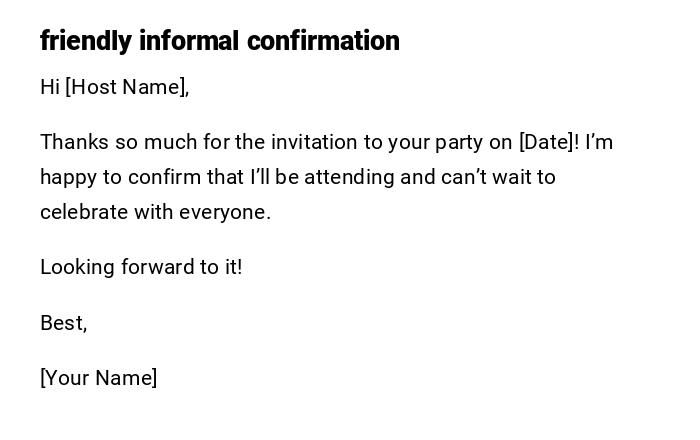Click the "Looking forward to it!" line

pos(141,267)
